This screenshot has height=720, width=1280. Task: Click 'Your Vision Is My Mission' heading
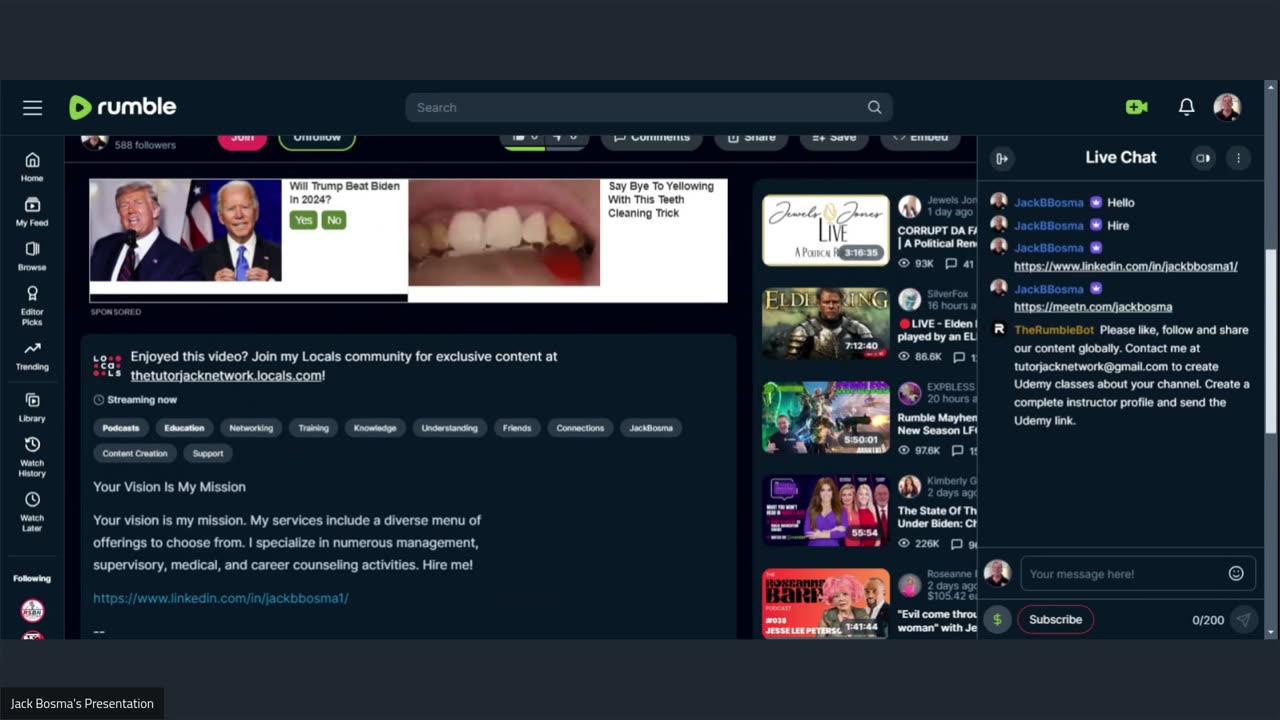click(169, 487)
